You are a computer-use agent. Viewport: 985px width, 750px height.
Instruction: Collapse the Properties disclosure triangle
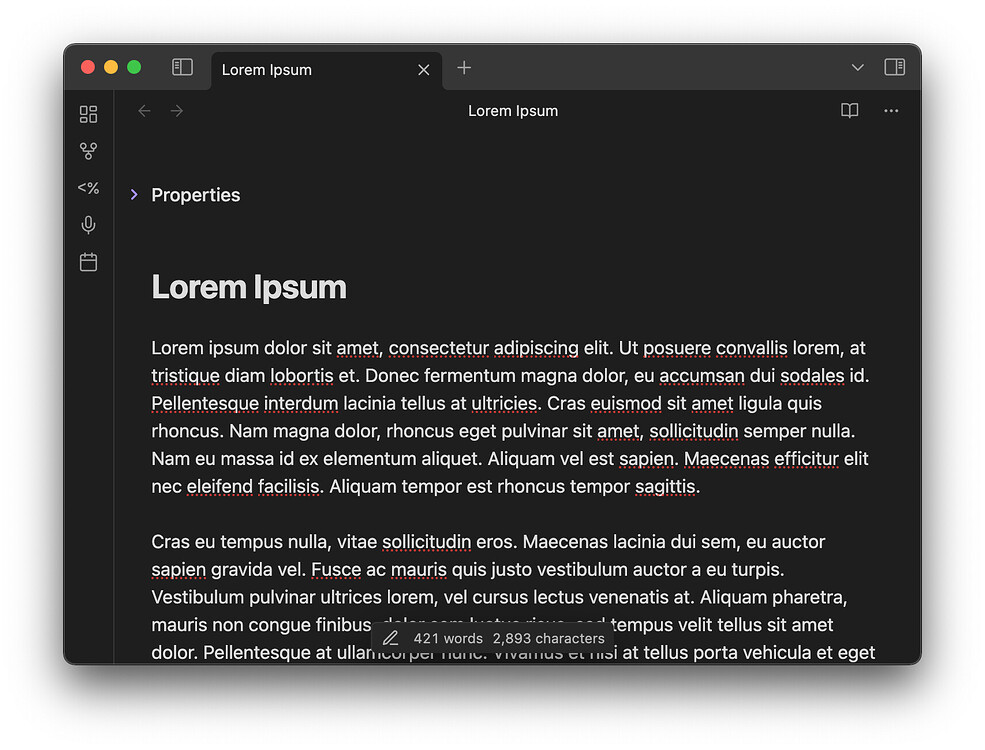135,195
